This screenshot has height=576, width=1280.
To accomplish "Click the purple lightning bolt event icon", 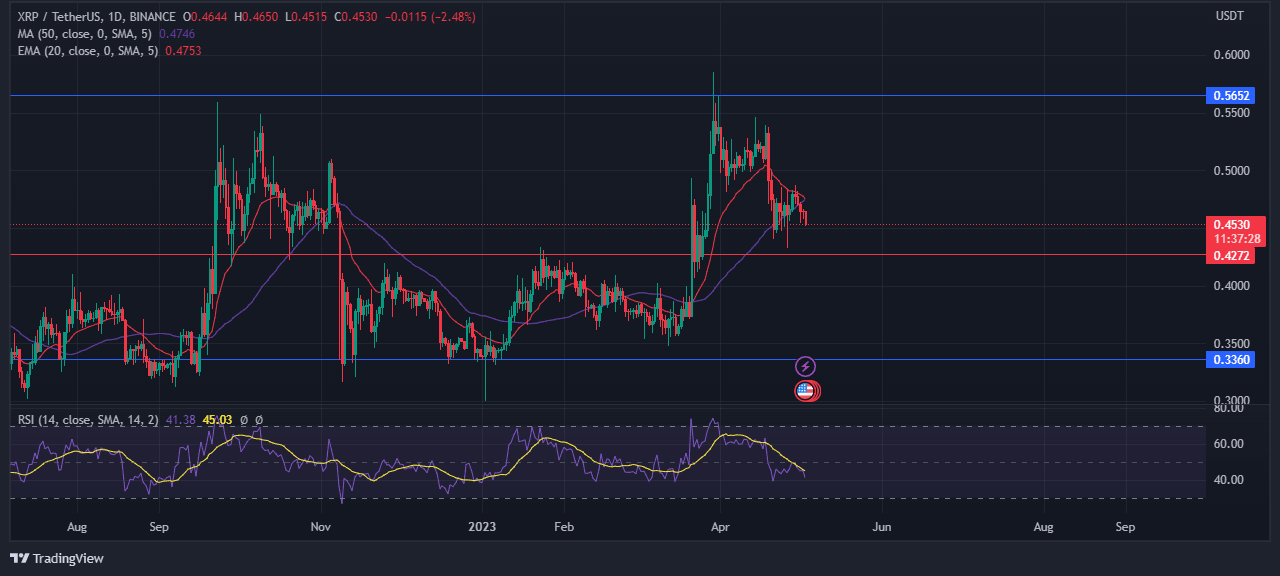I will (805, 366).
